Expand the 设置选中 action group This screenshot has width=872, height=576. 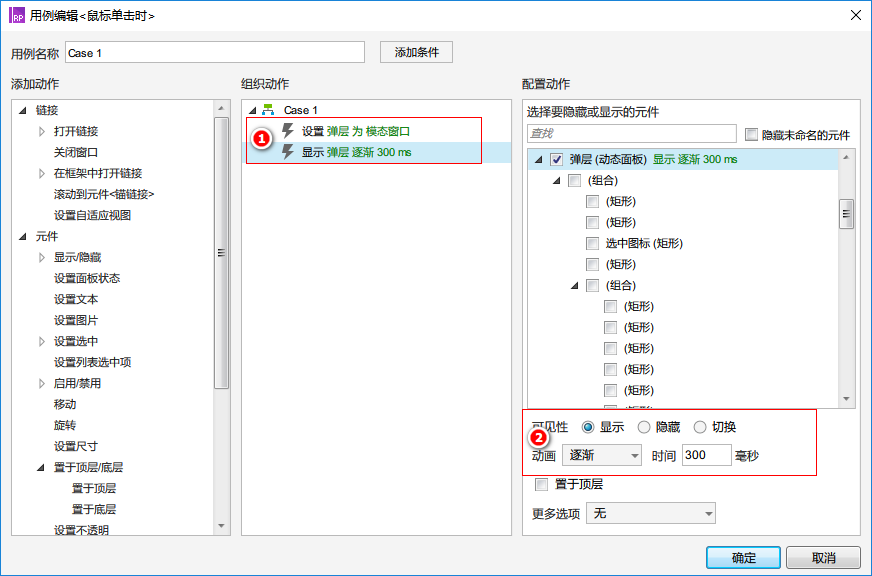click(x=42, y=341)
